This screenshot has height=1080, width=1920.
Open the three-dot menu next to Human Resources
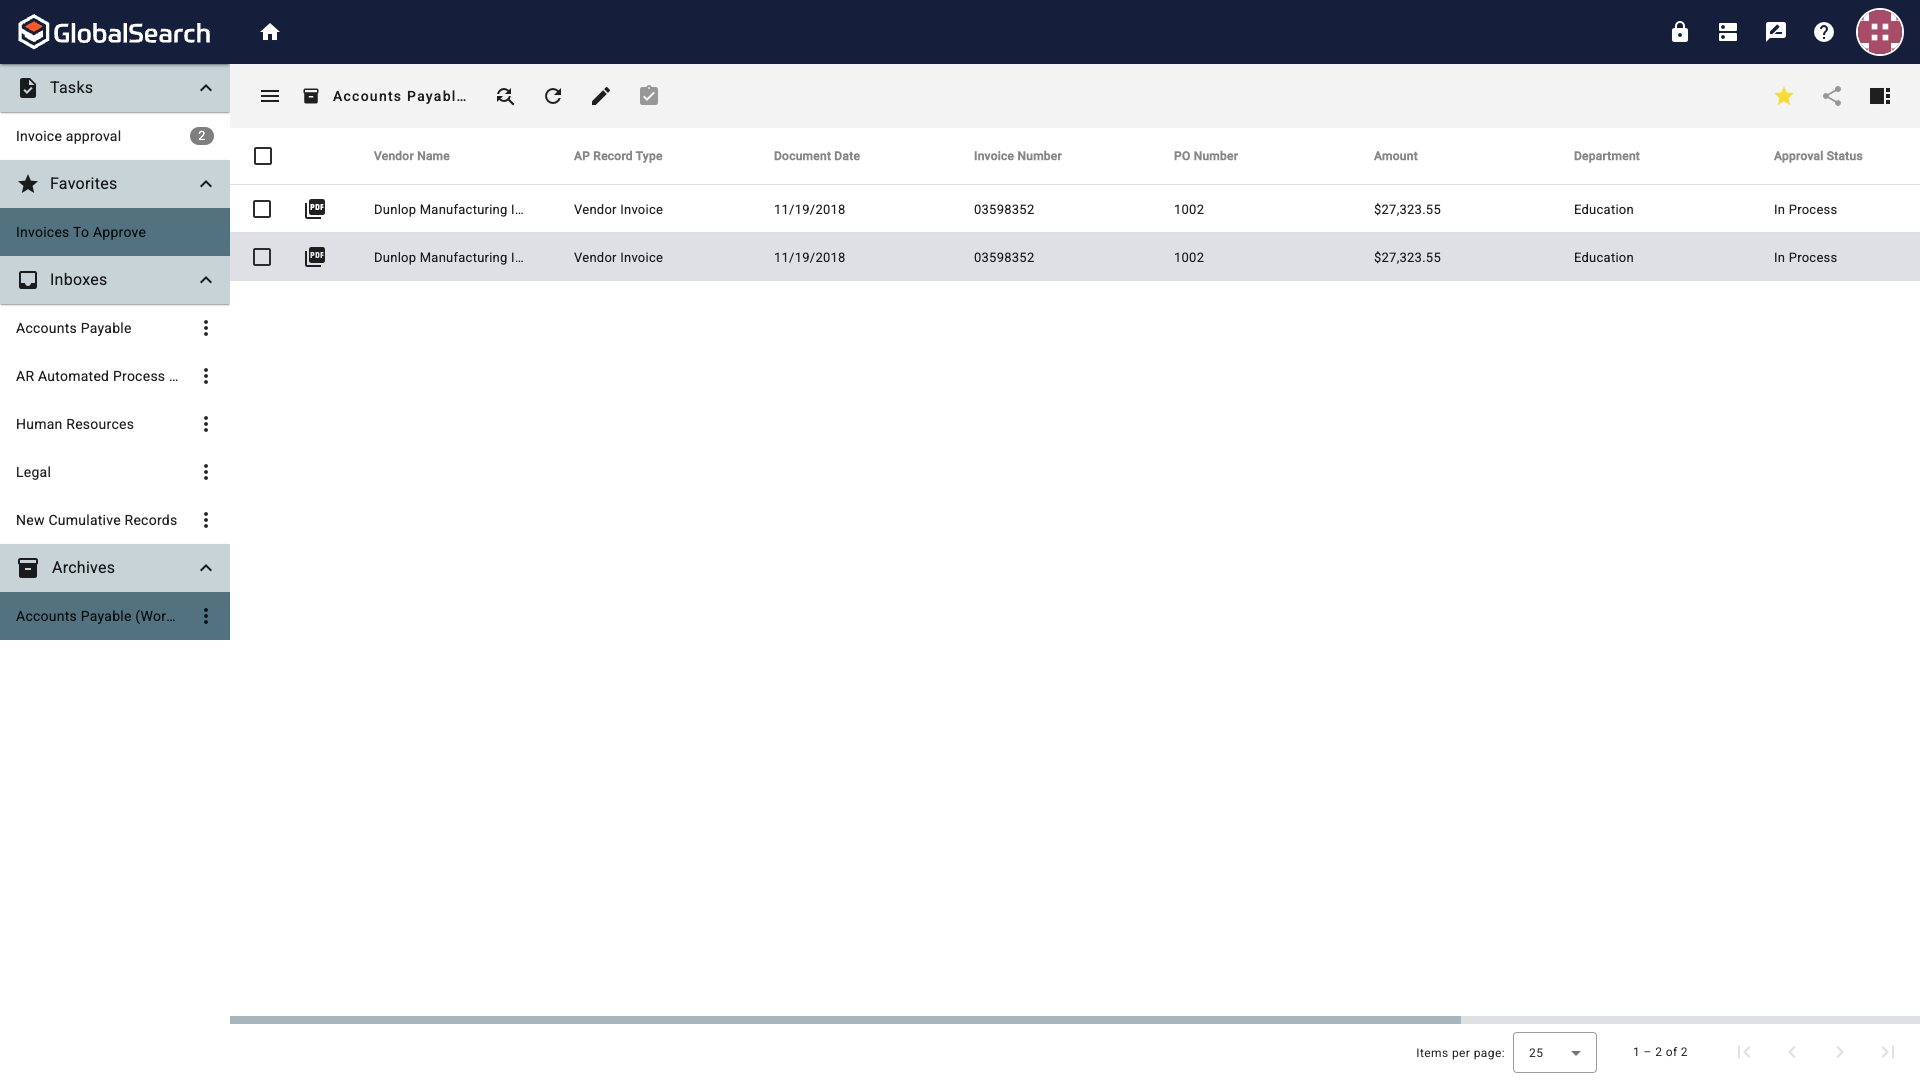pyautogui.click(x=205, y=424)
